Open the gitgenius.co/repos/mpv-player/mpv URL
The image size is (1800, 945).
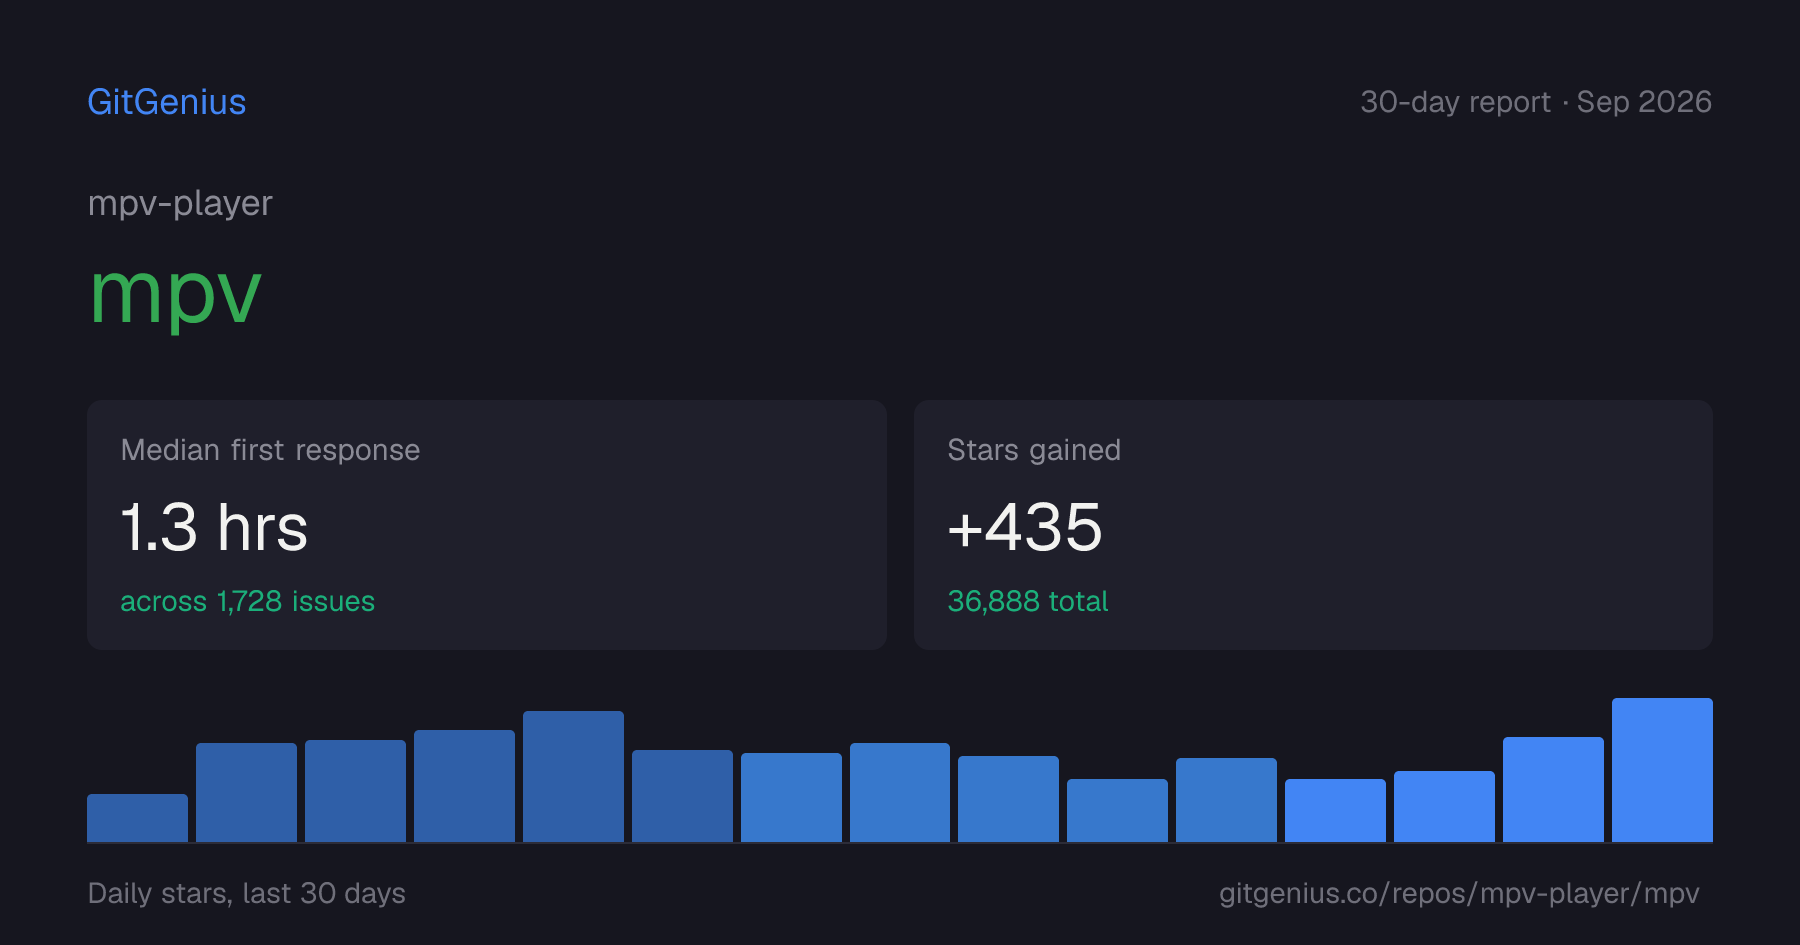point(1459,893)
